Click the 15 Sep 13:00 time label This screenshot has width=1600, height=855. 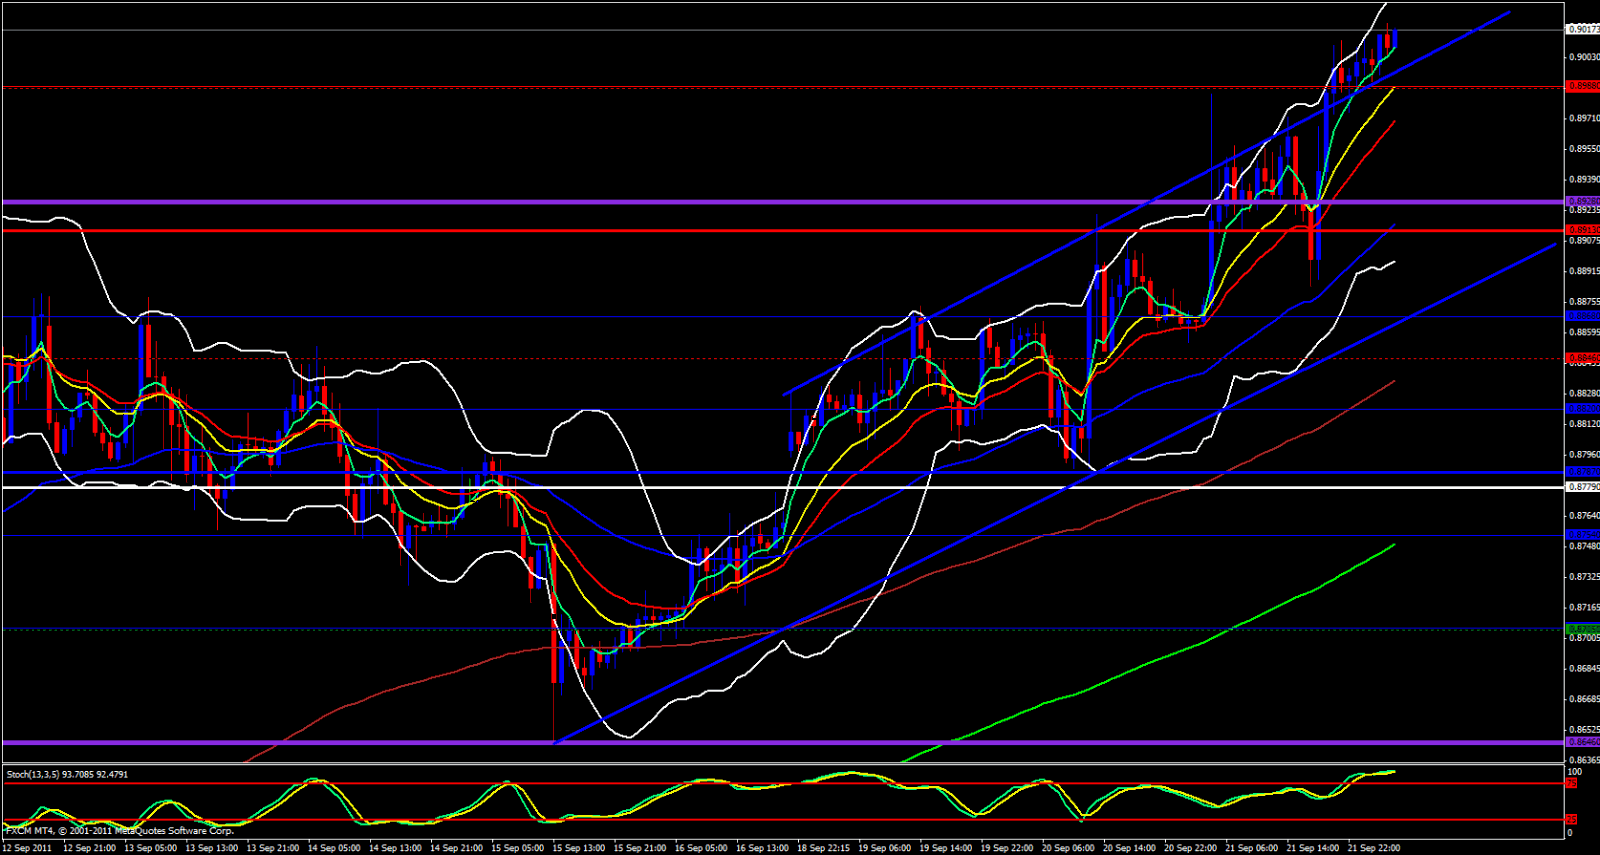tap(579, 848)
